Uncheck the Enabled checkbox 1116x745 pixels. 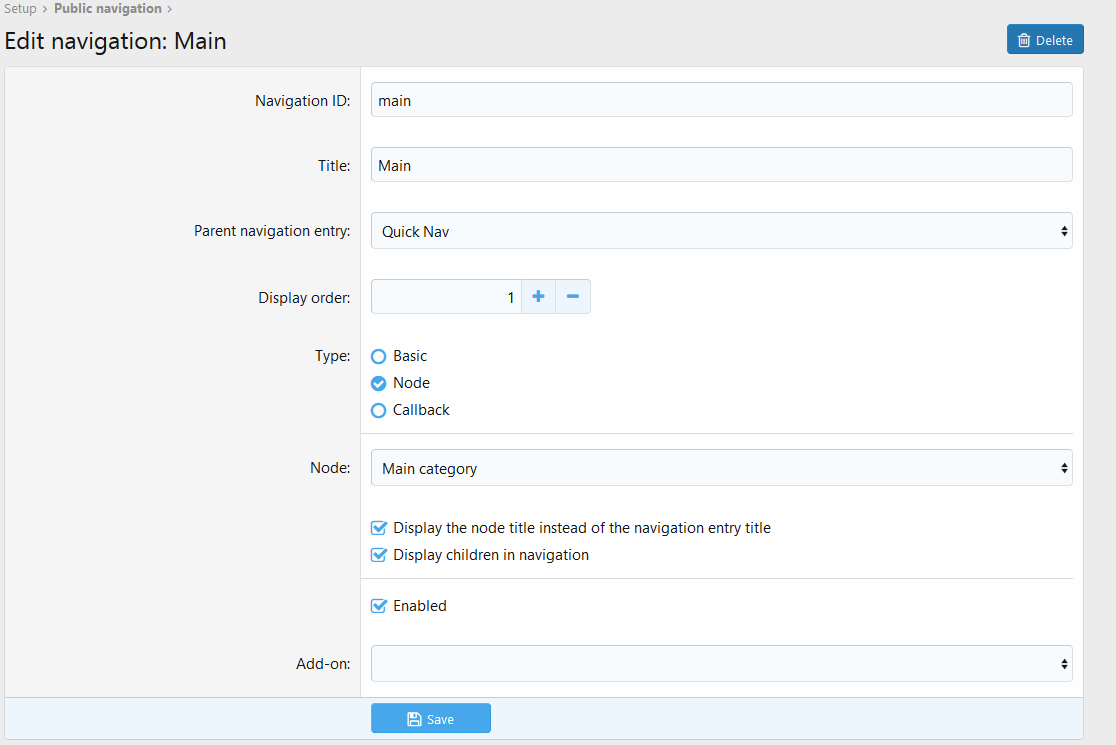click(379, 606)
